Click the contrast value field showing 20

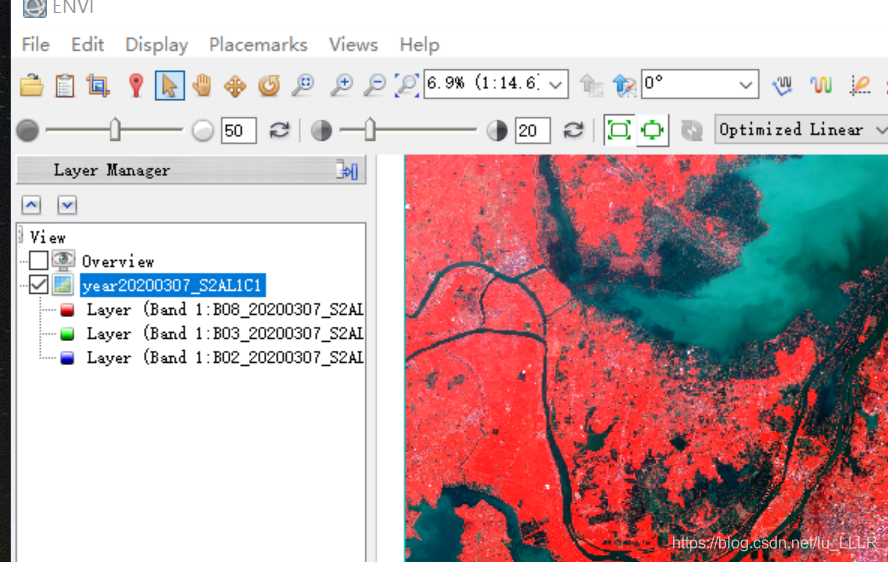[532, 130]
